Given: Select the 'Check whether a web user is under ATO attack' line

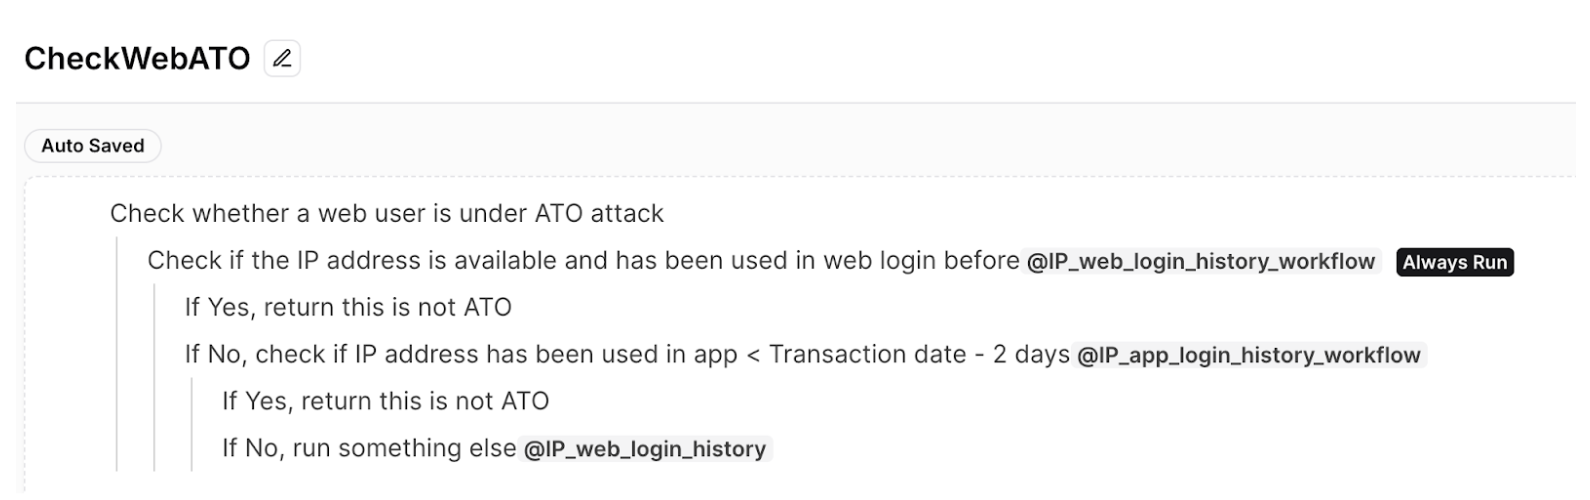Looking at the screenshot, I should (387, 214).
